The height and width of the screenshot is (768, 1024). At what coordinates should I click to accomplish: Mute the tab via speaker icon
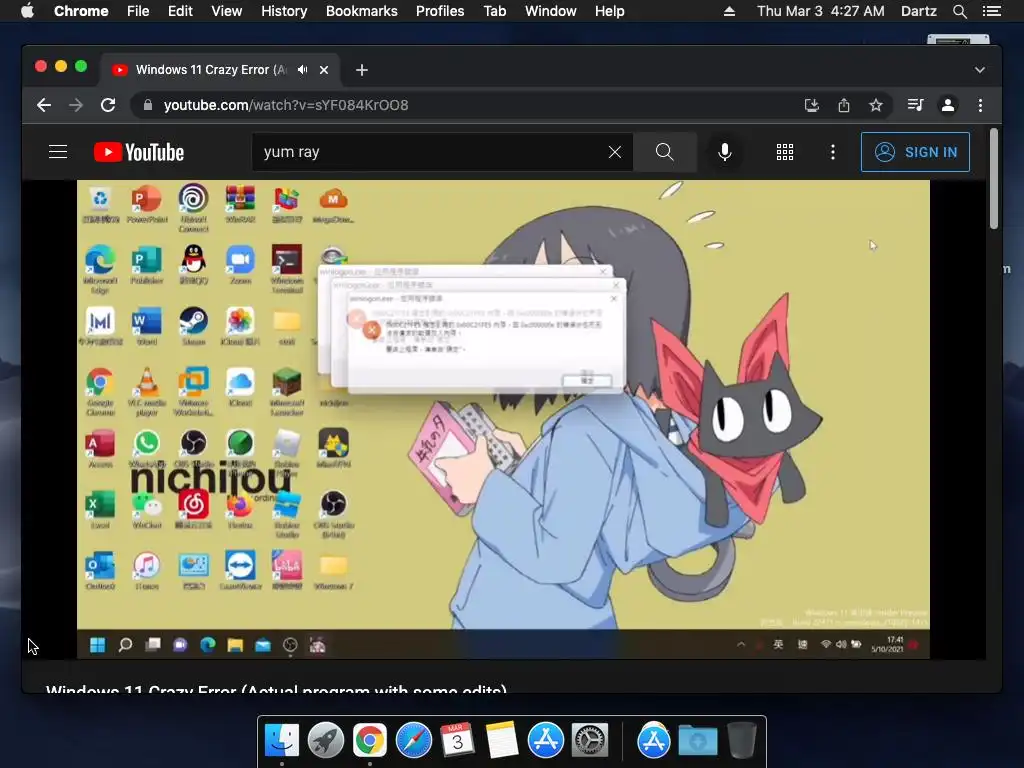click(x=302, y=70)
